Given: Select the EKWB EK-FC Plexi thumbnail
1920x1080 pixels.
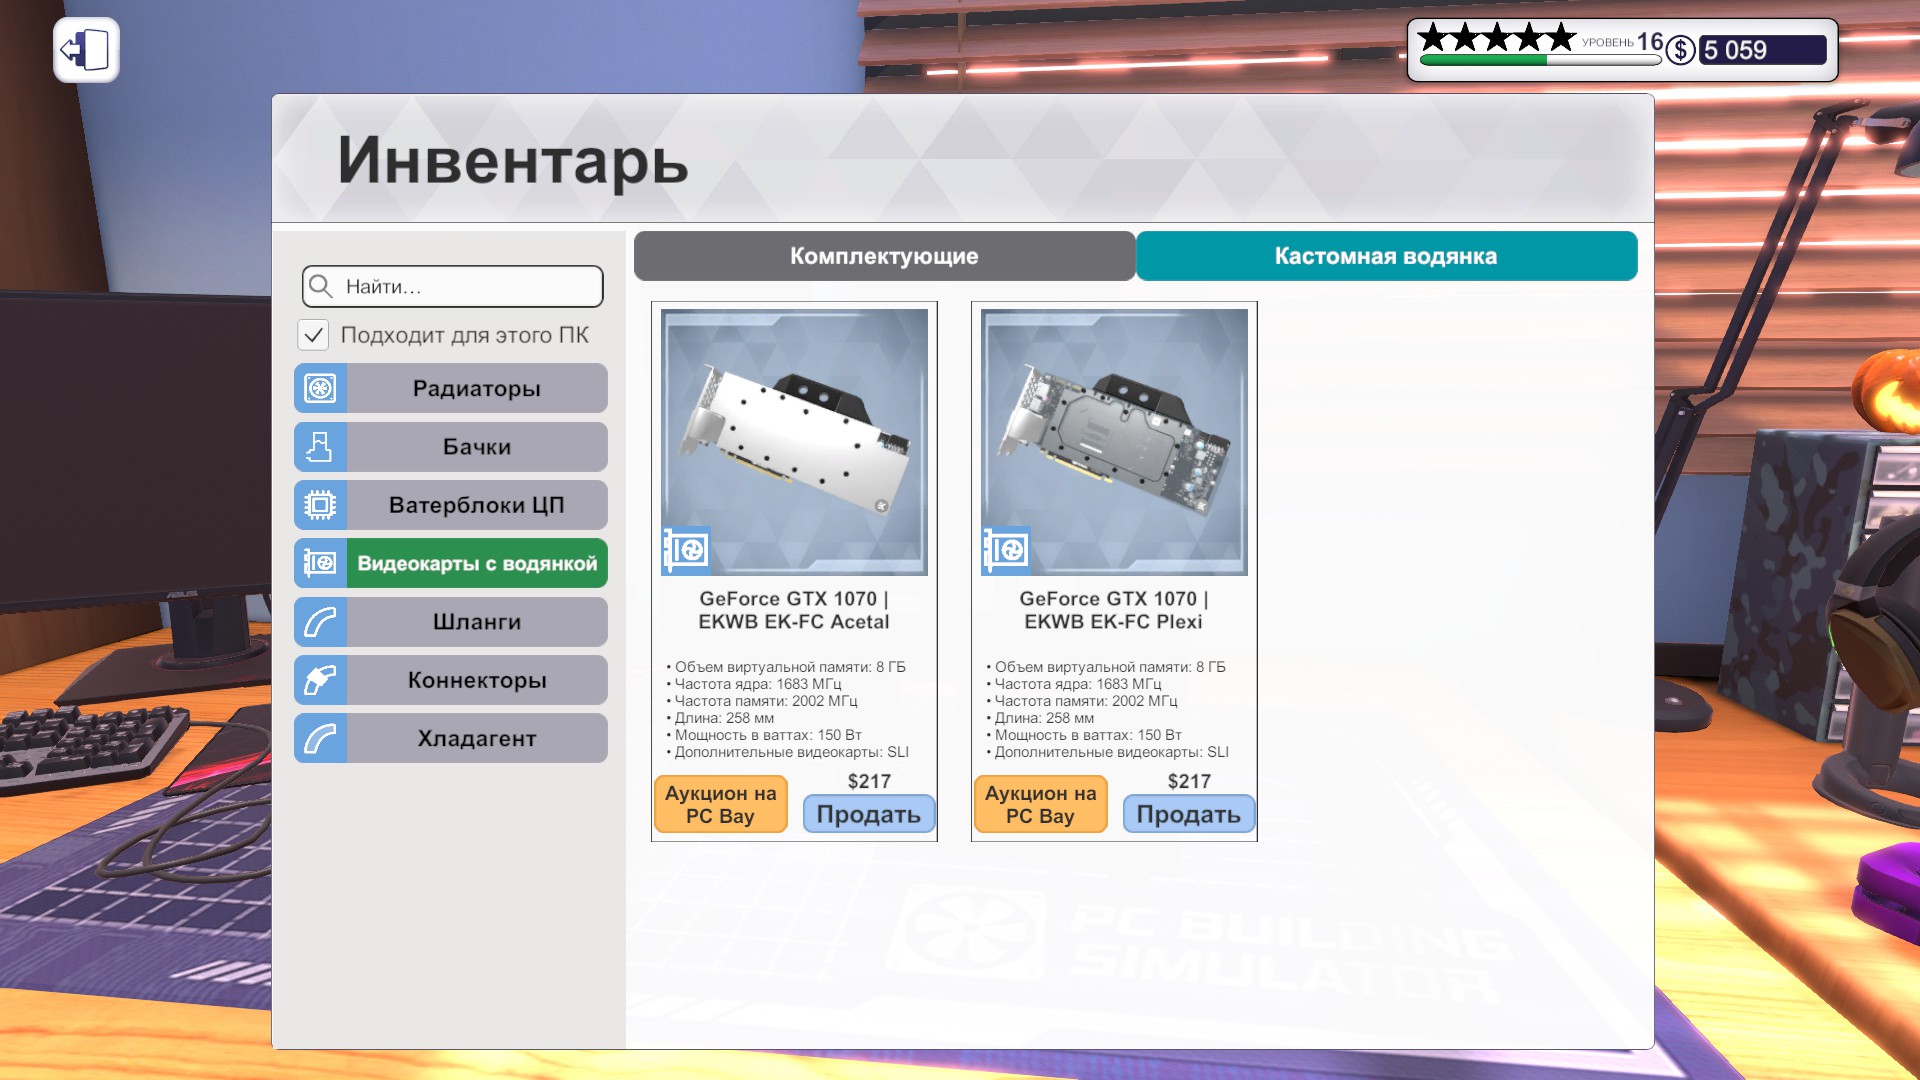Looking at the screenshot, I should [x=1114, y=441].
